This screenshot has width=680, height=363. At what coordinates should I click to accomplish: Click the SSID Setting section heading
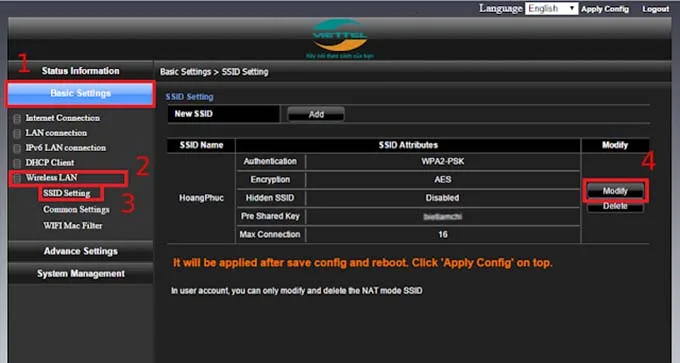click(190, 97)
